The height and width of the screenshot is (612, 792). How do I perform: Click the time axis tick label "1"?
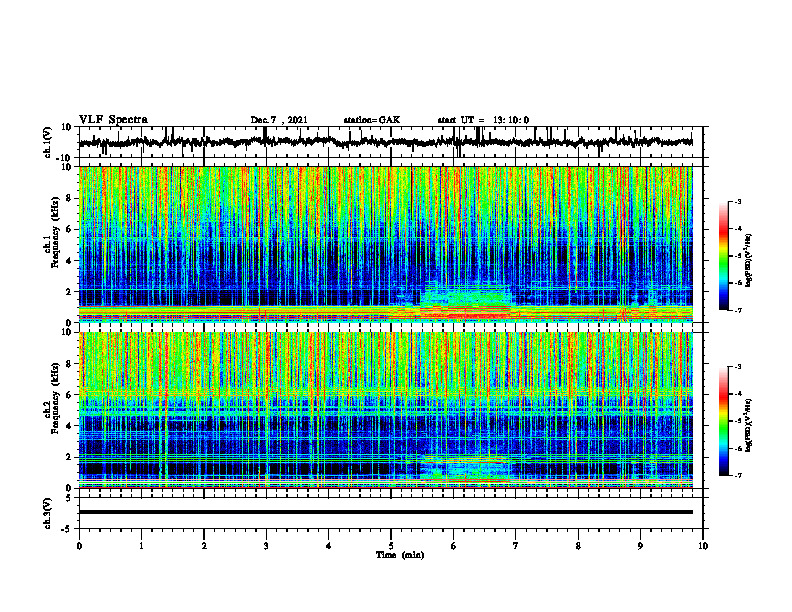(141, 546)
